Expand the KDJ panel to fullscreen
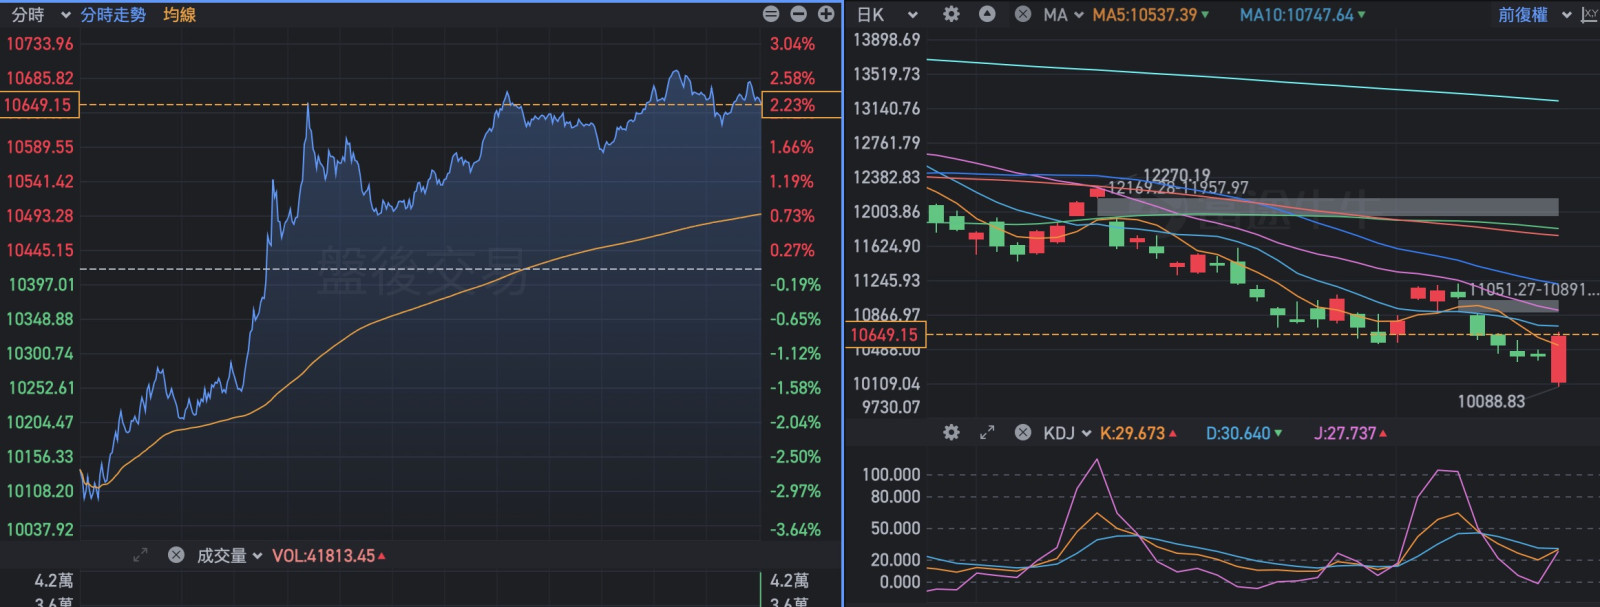The image size is (1600, 607). (x=987, y=433)
